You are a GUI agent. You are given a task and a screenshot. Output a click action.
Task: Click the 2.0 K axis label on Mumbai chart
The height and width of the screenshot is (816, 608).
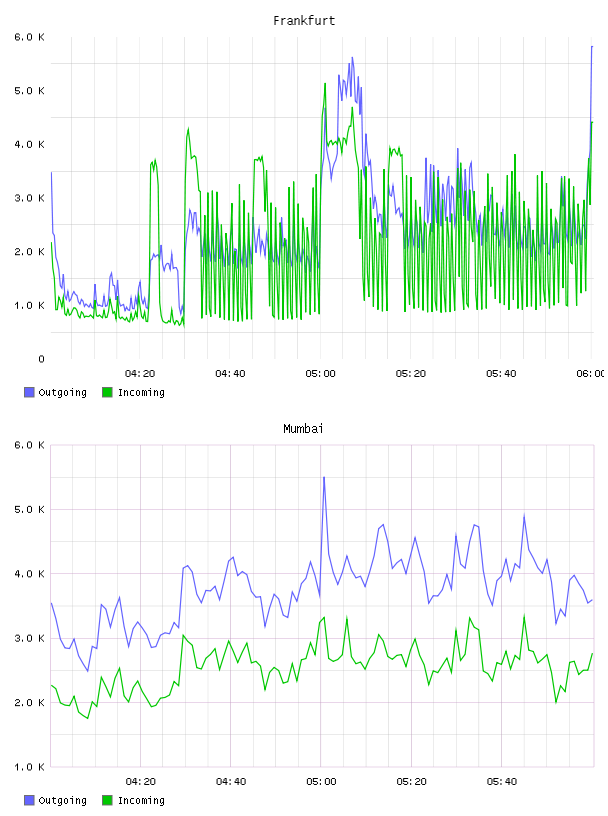30,703
